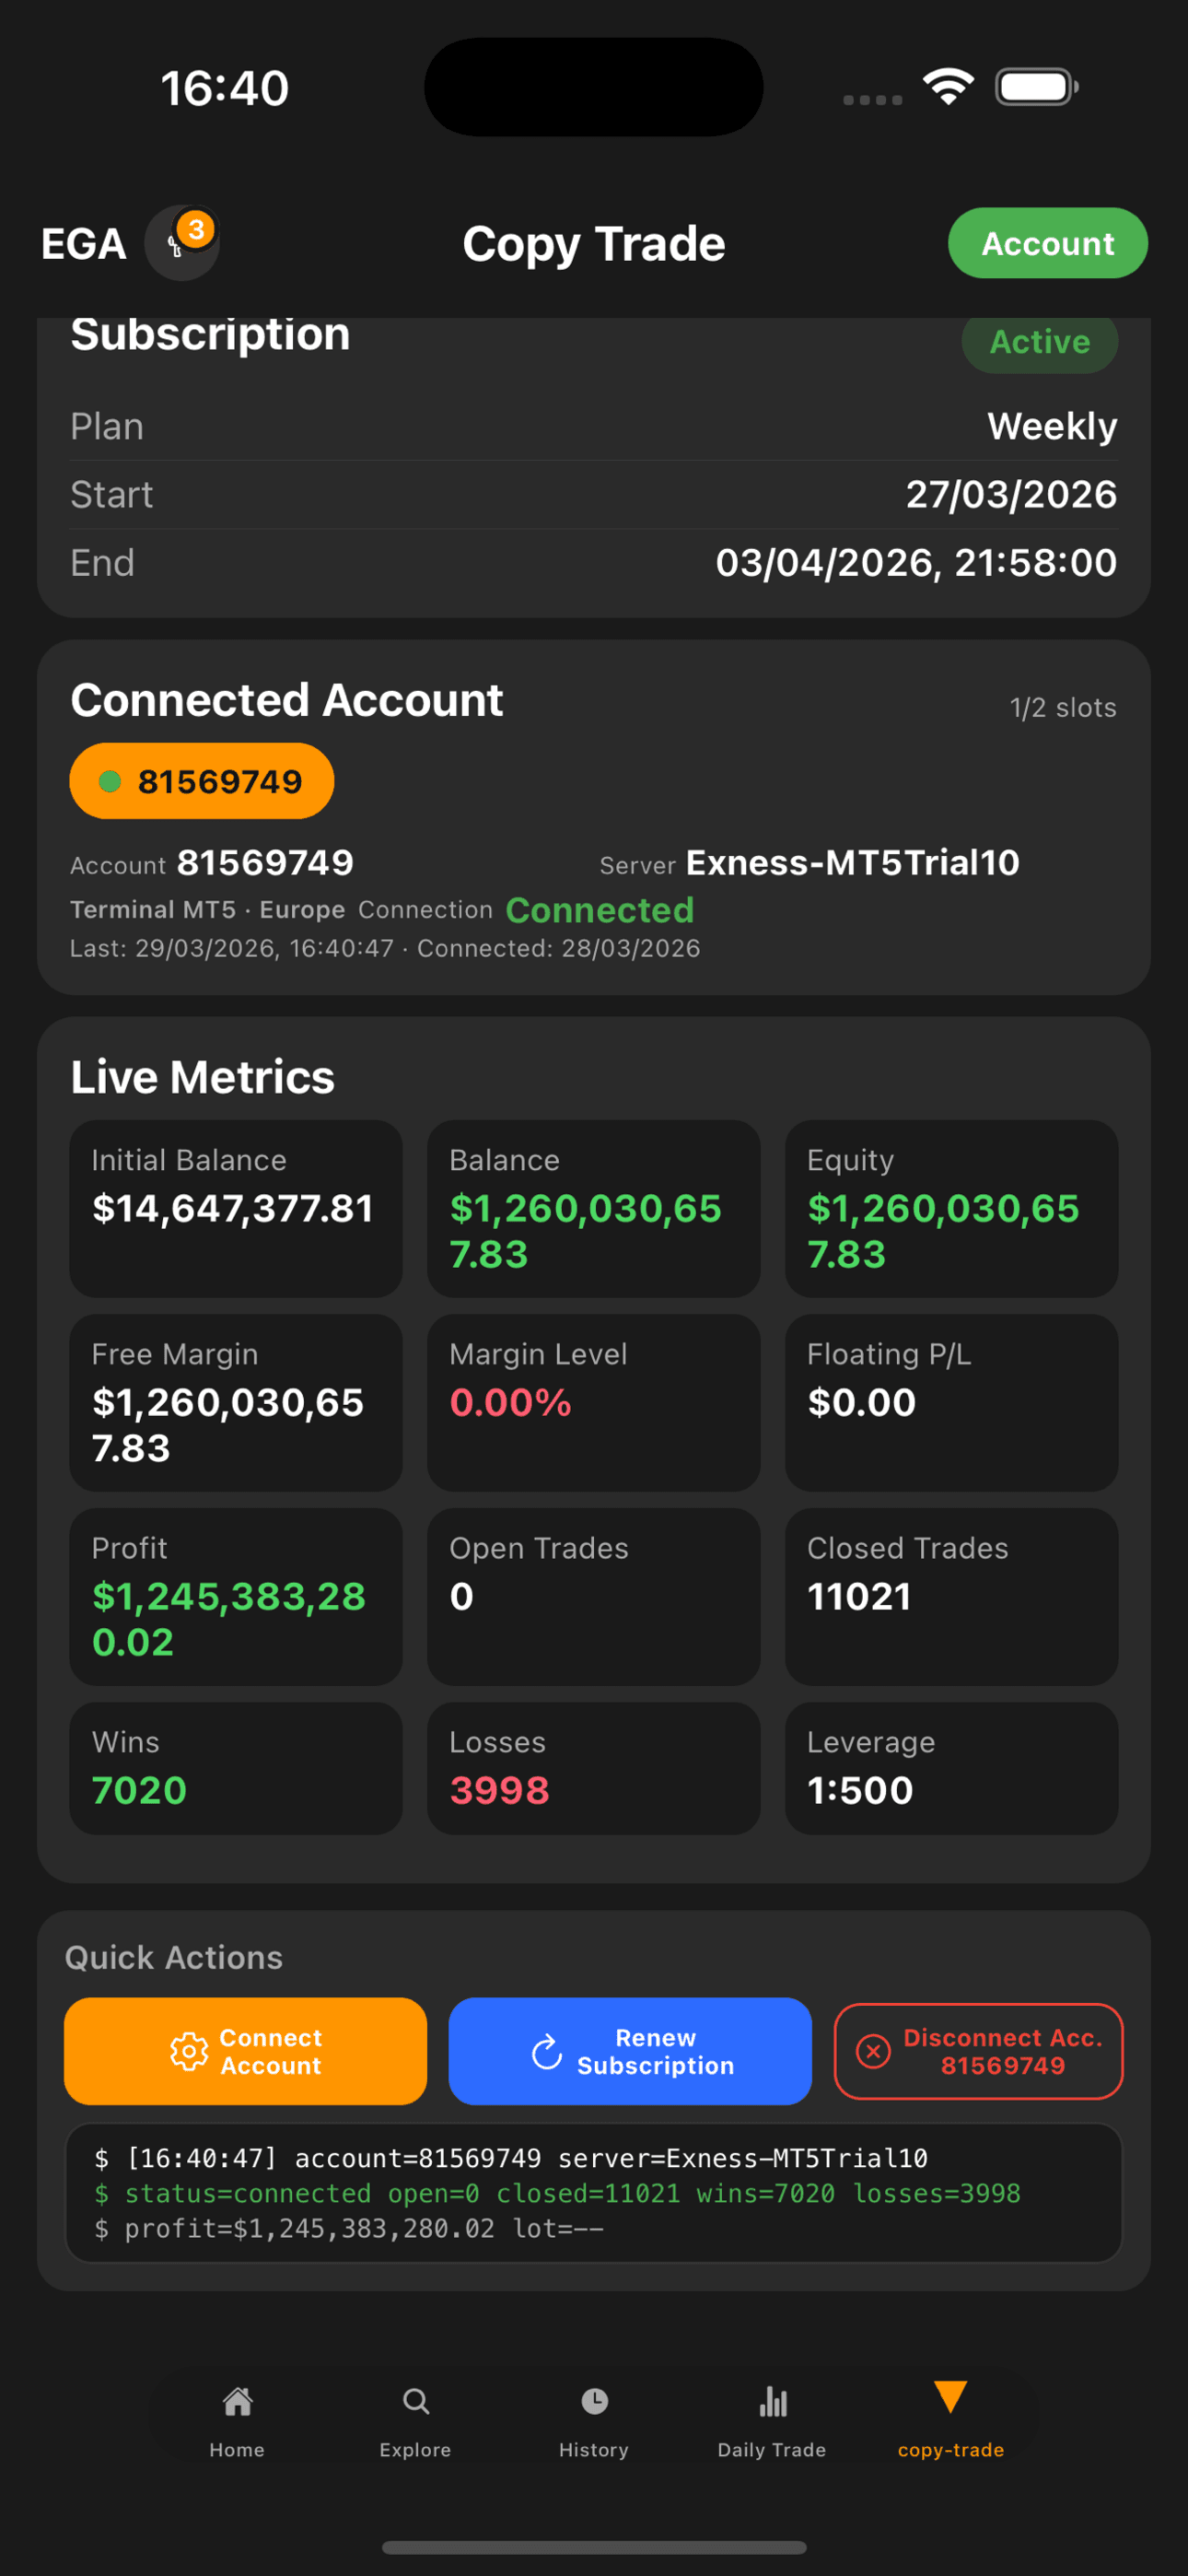The width and height of the screenshot is (1188, 2576).
Task: Tap the X icon on Disconnect Acc.
Action: click(873, 2051)
